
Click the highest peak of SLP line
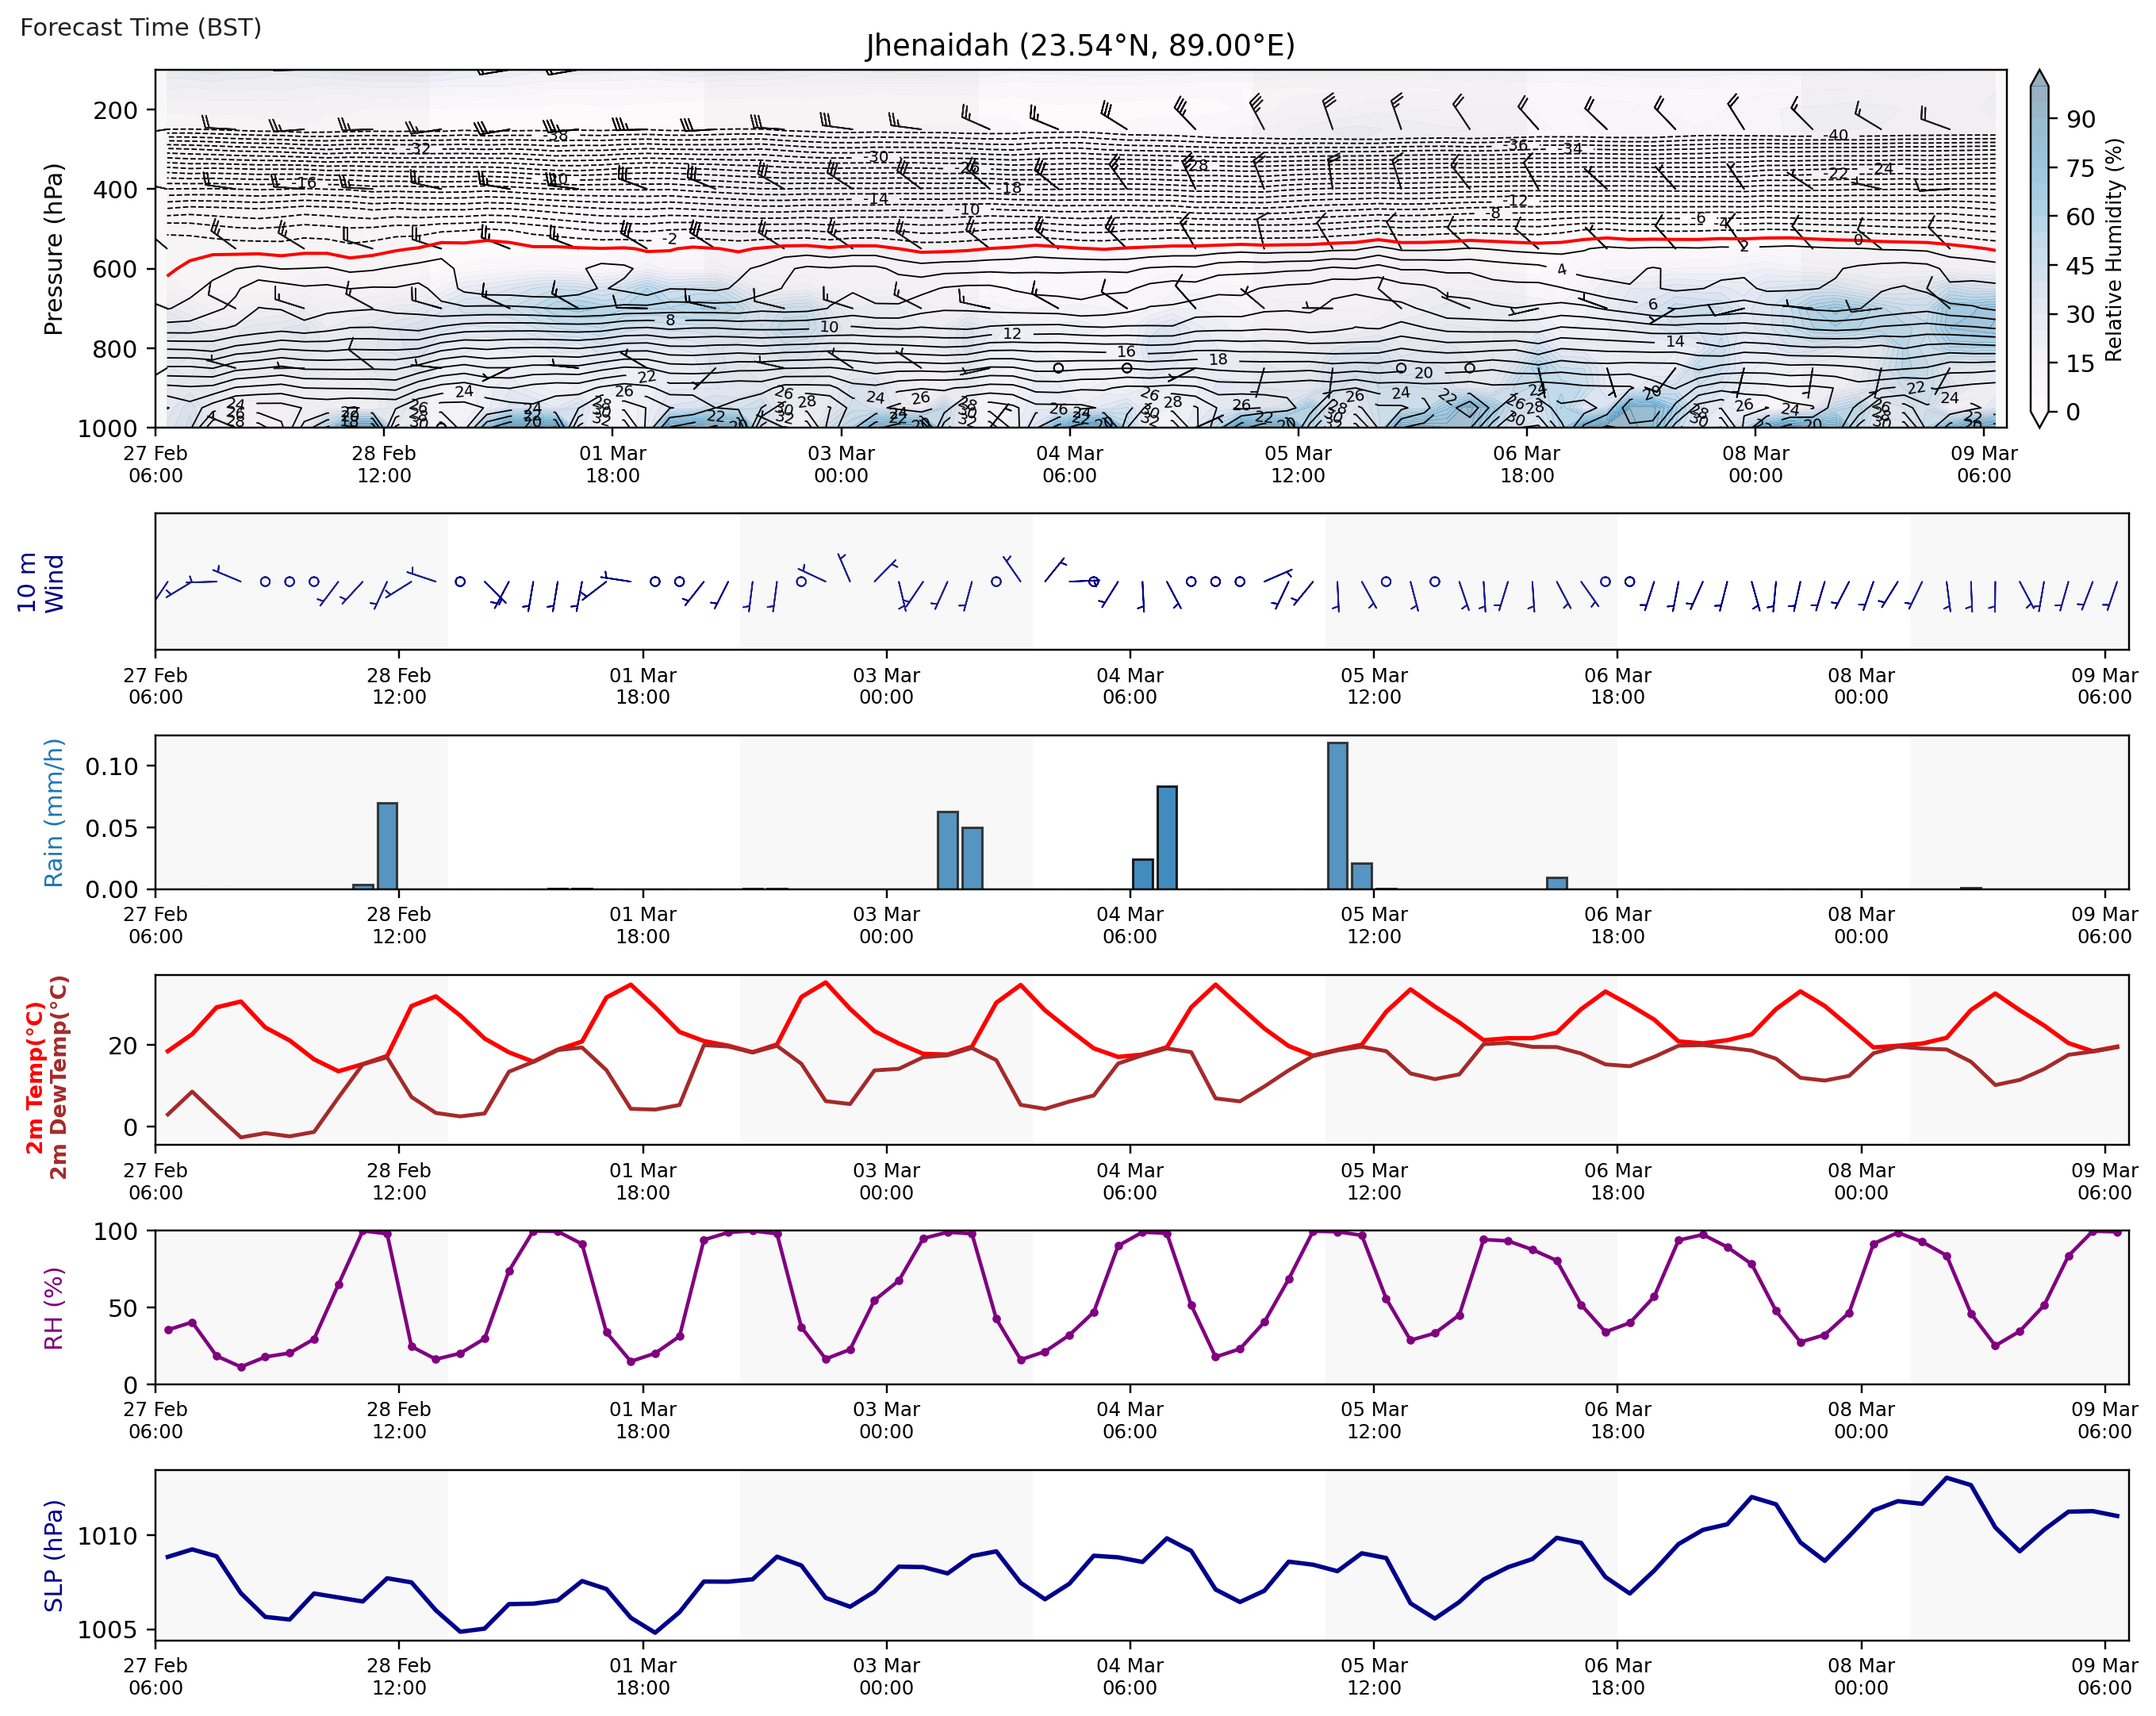[x=1946, y=1478]
